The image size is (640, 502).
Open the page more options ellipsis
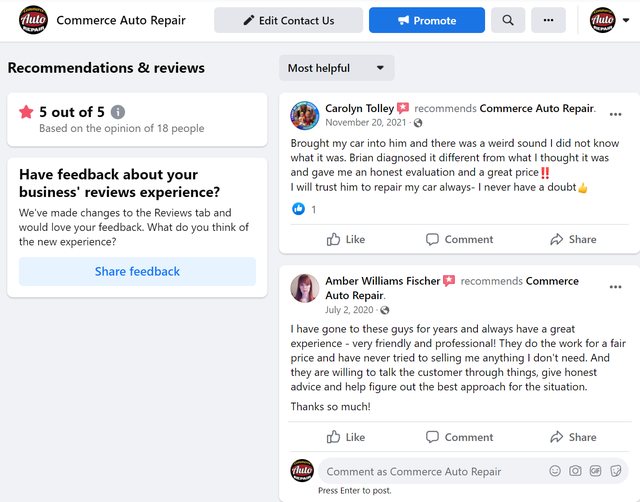(x=547, y=20)
